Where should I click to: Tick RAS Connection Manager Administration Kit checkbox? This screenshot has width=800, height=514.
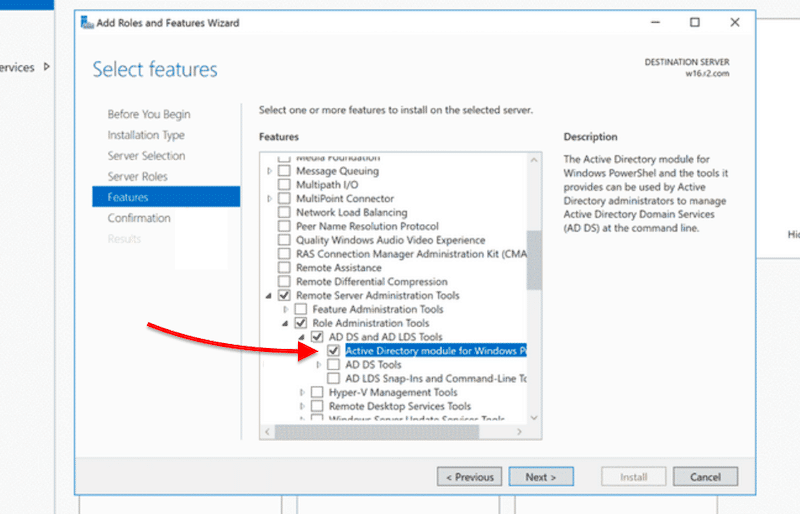(284, 254)
